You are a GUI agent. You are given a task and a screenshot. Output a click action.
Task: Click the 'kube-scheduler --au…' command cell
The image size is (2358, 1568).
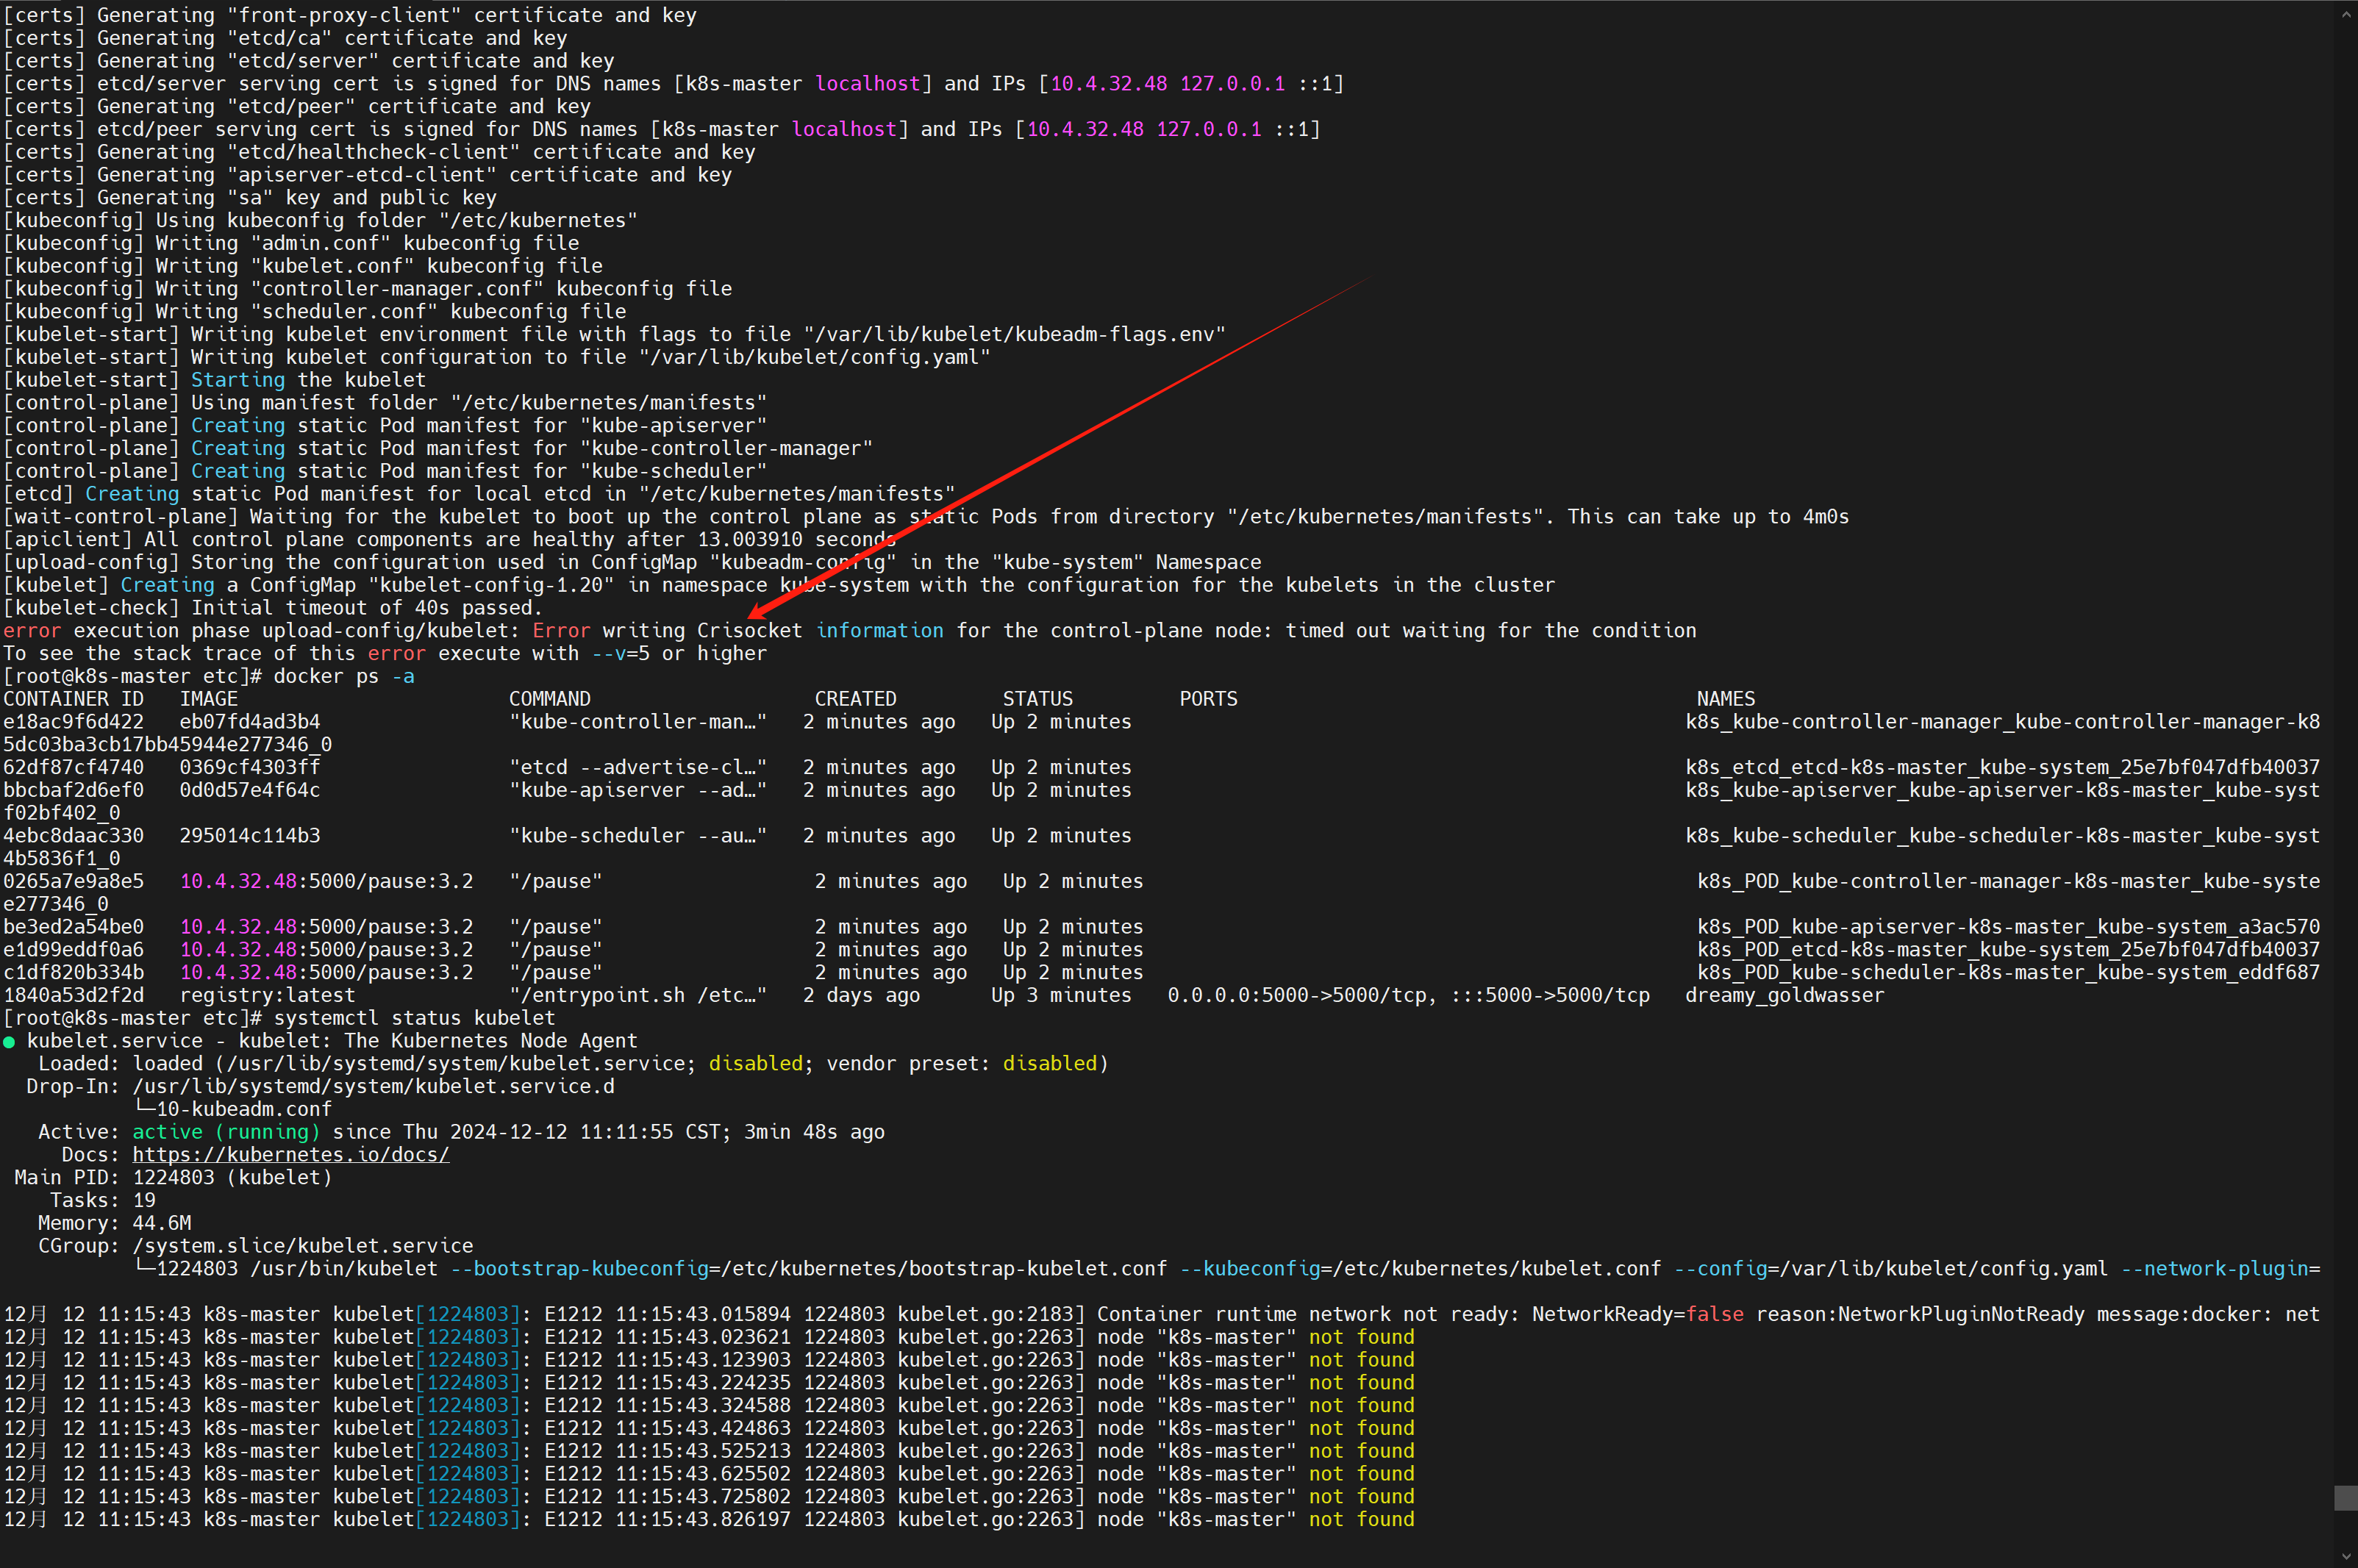[x=638, y=836]
